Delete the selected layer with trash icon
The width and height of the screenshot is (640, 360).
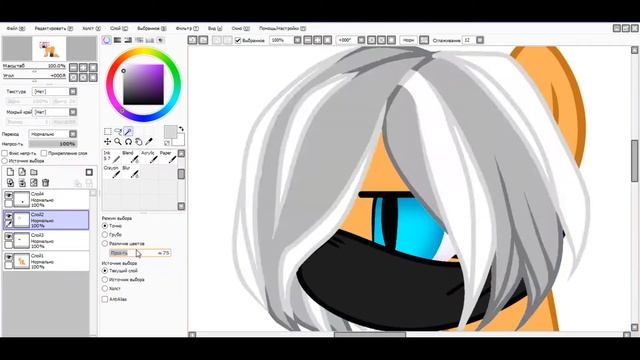45,183
